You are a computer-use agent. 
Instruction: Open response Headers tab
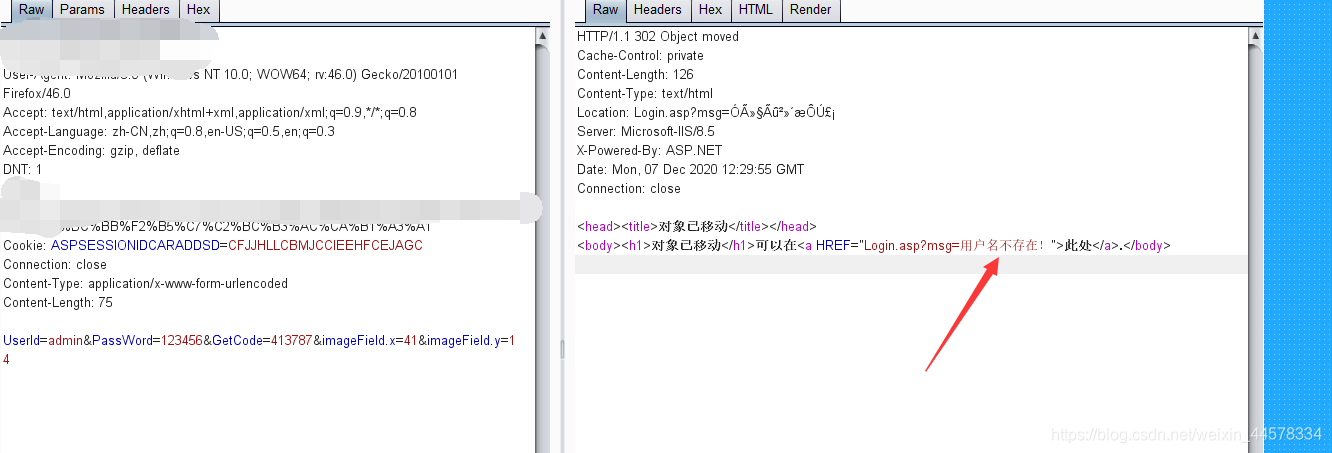pos(658,10)
